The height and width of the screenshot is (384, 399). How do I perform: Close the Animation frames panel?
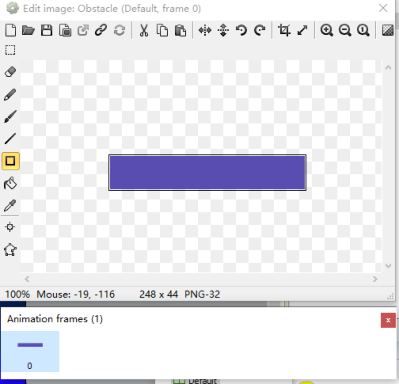(388, 320)
